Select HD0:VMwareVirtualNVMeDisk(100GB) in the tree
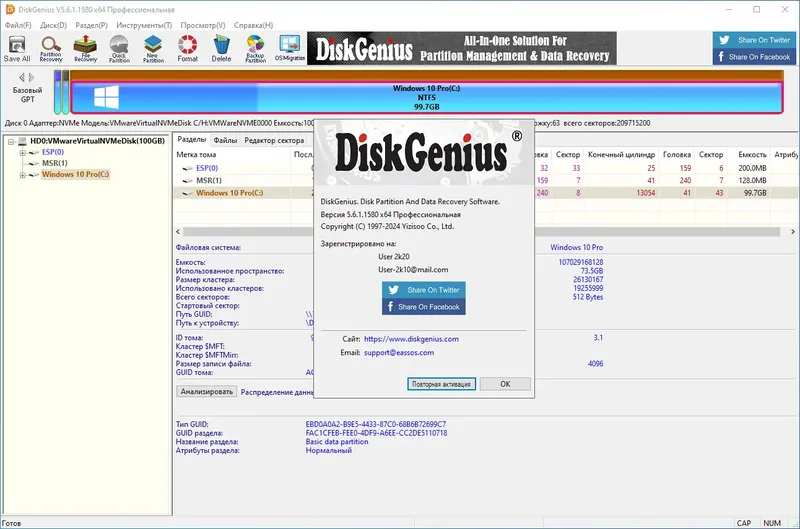800x529 pixels. click(97, 141)
